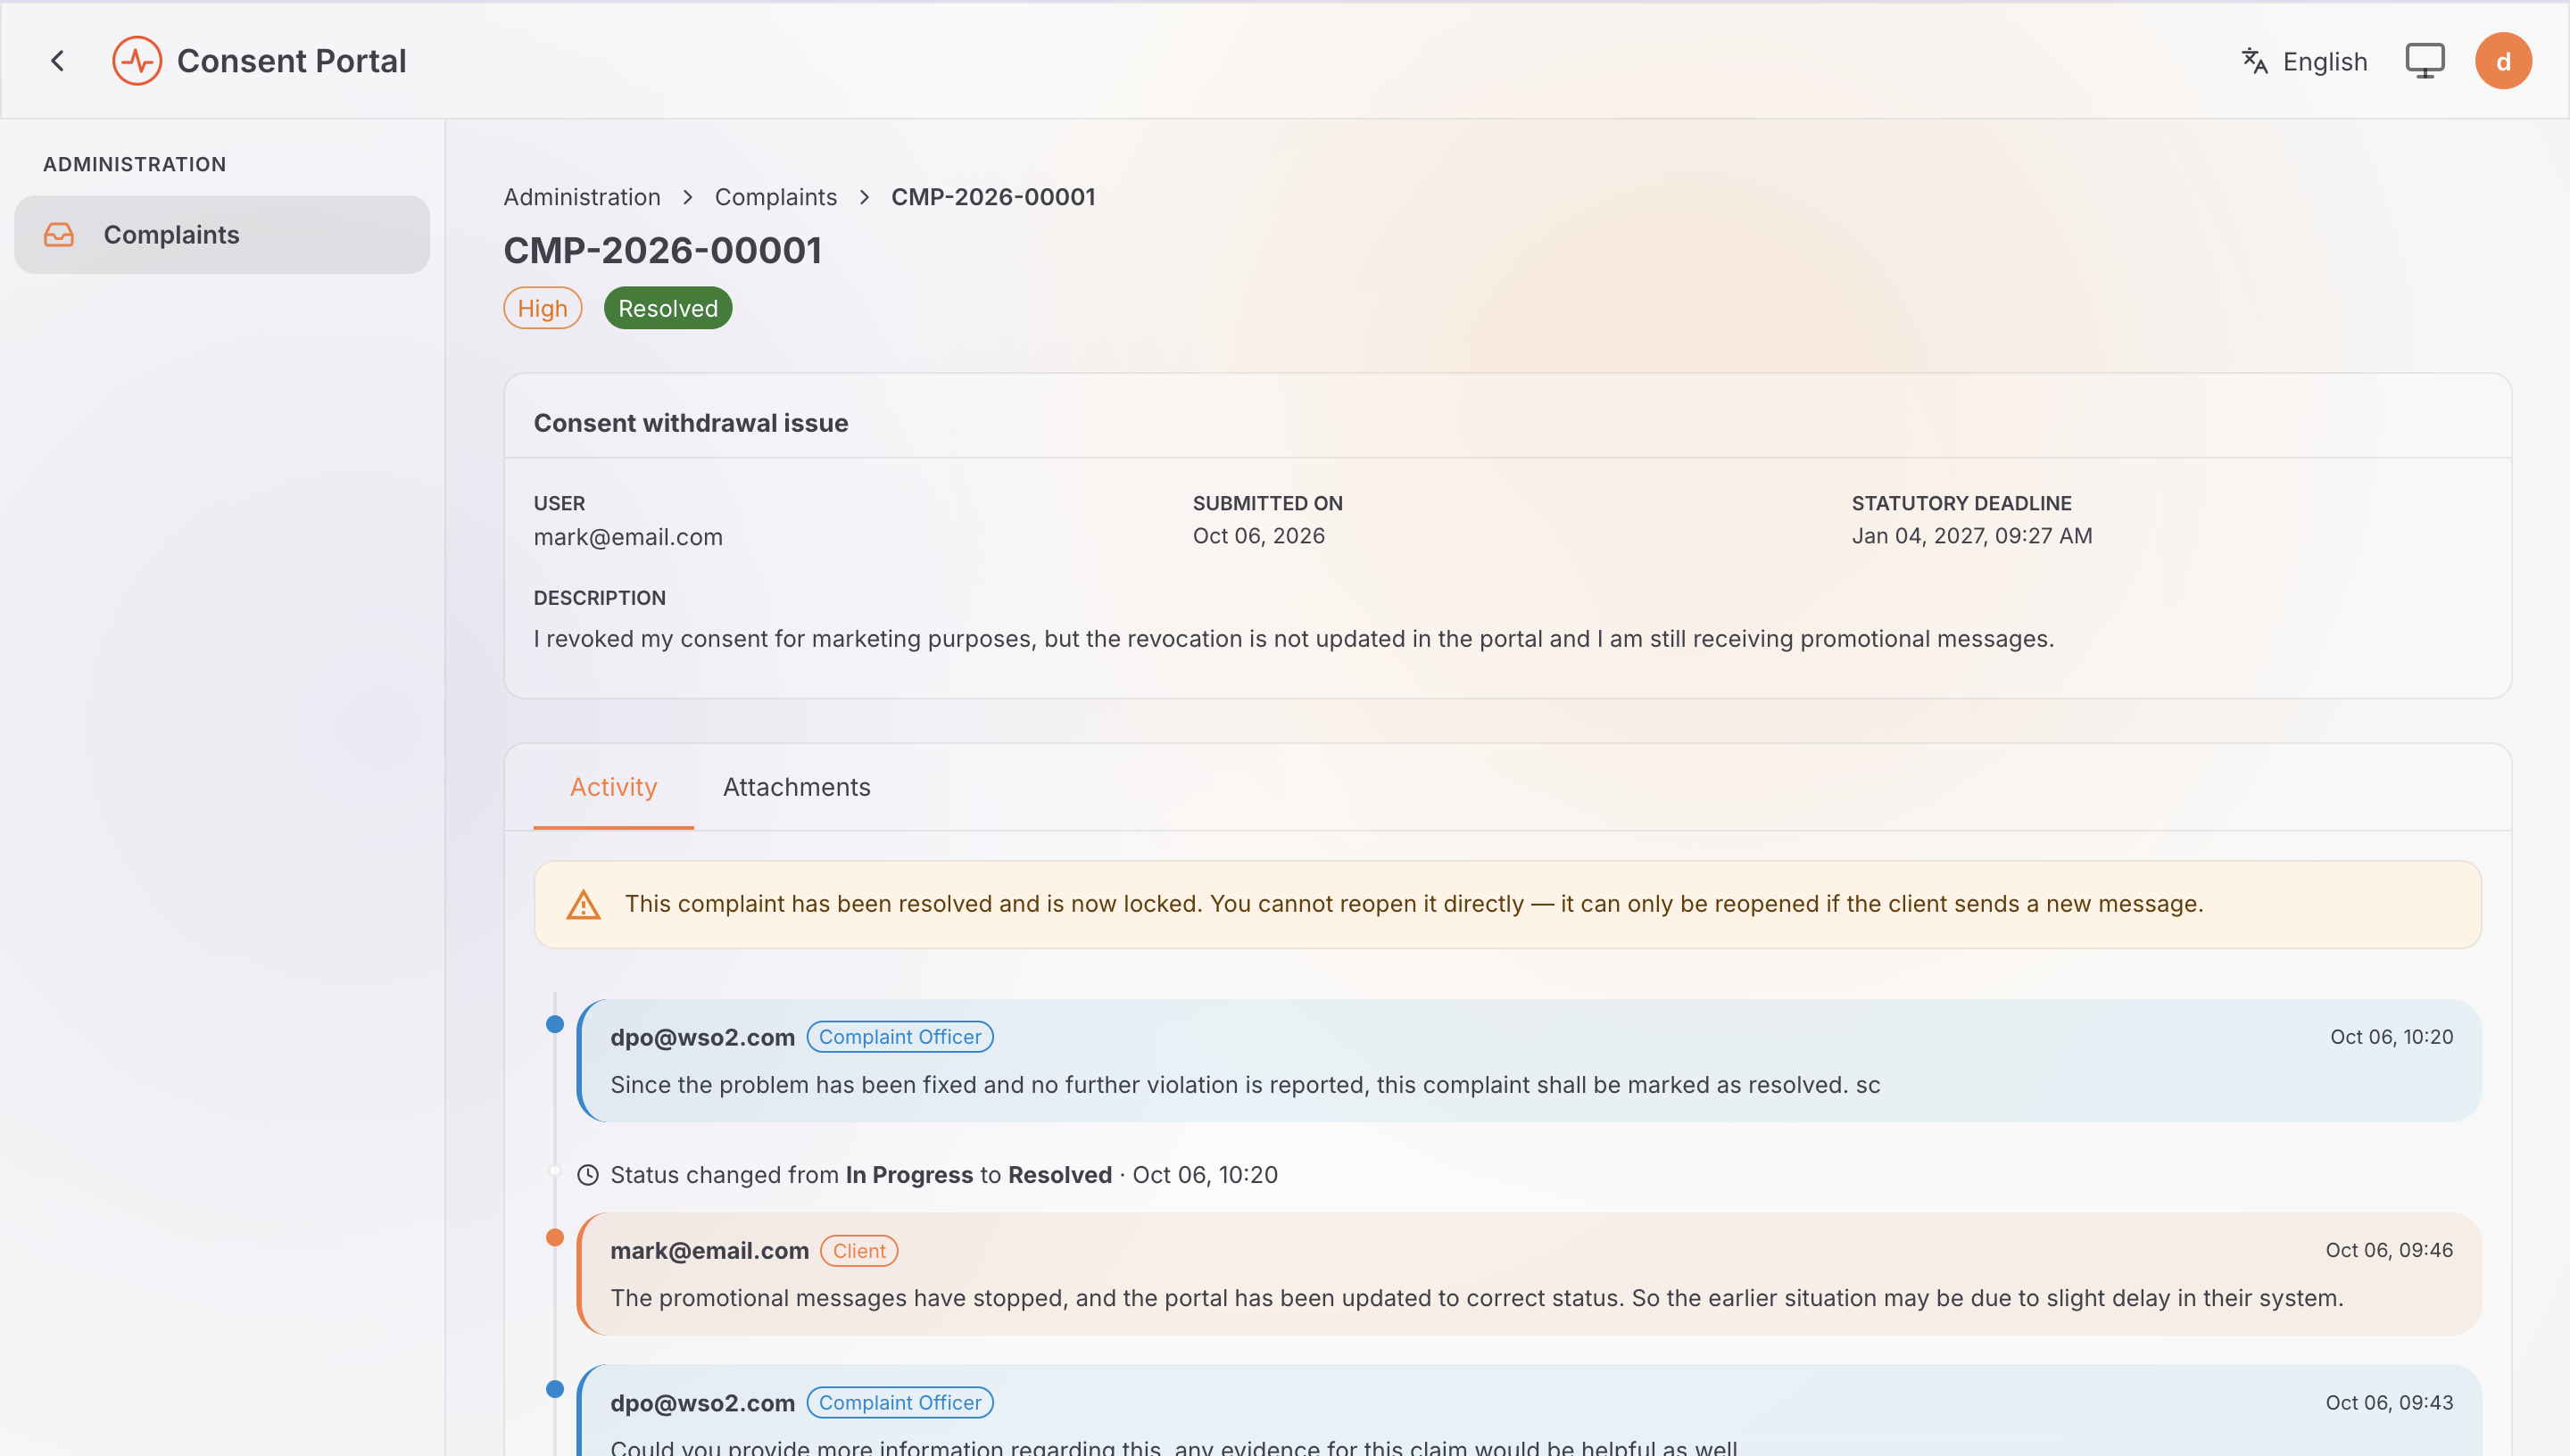Click the submitted date Oct 06, 2026
The height and width of the screenshot is (1456, 2570).
point(1259,536)
